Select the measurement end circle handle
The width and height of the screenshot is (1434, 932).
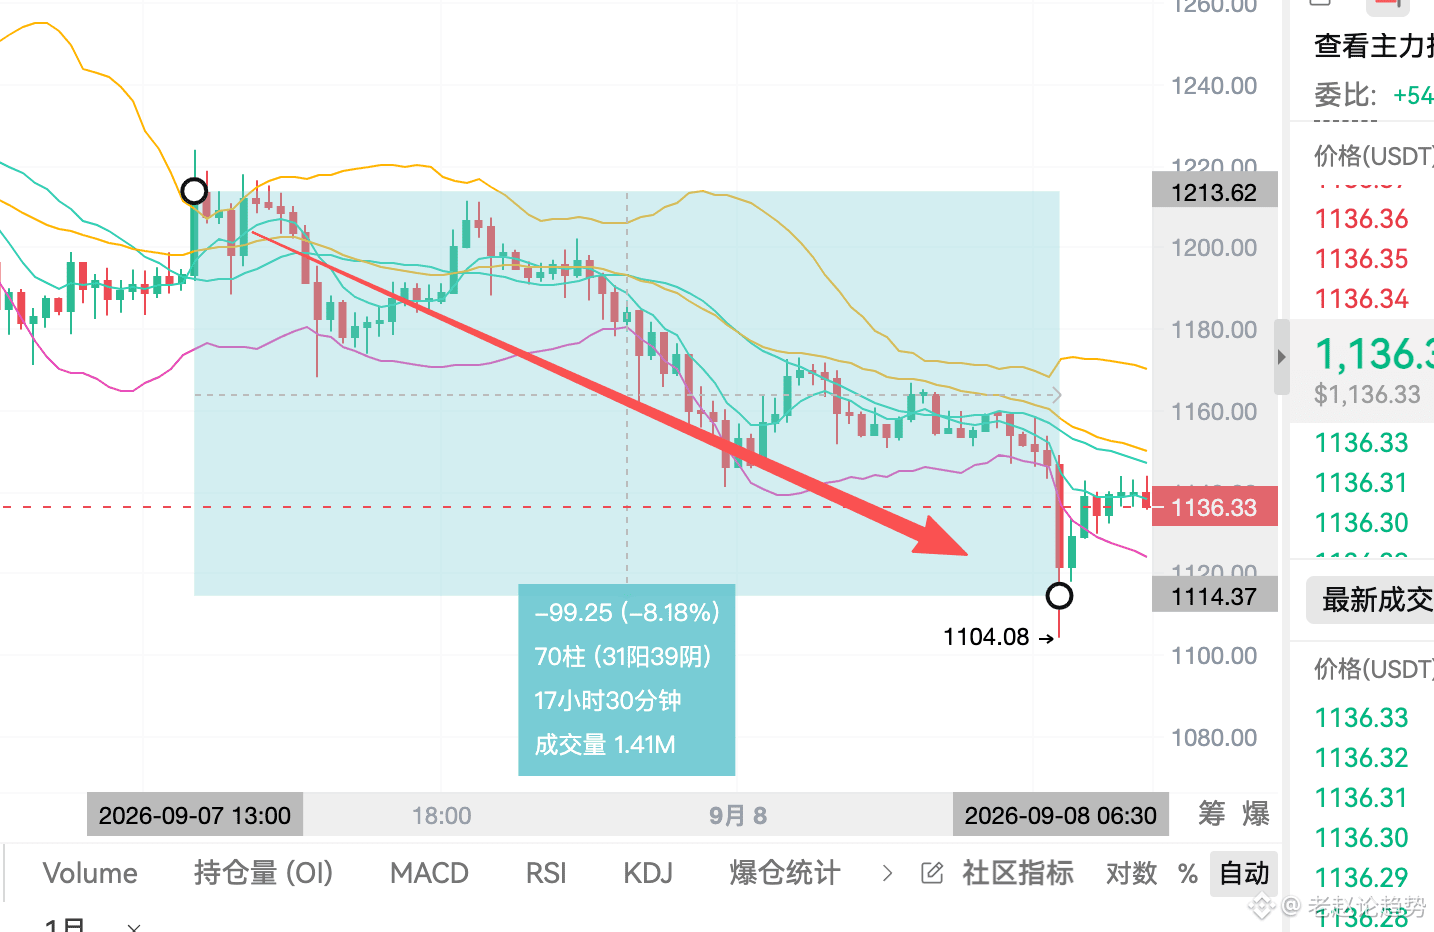click(1059, 596)
